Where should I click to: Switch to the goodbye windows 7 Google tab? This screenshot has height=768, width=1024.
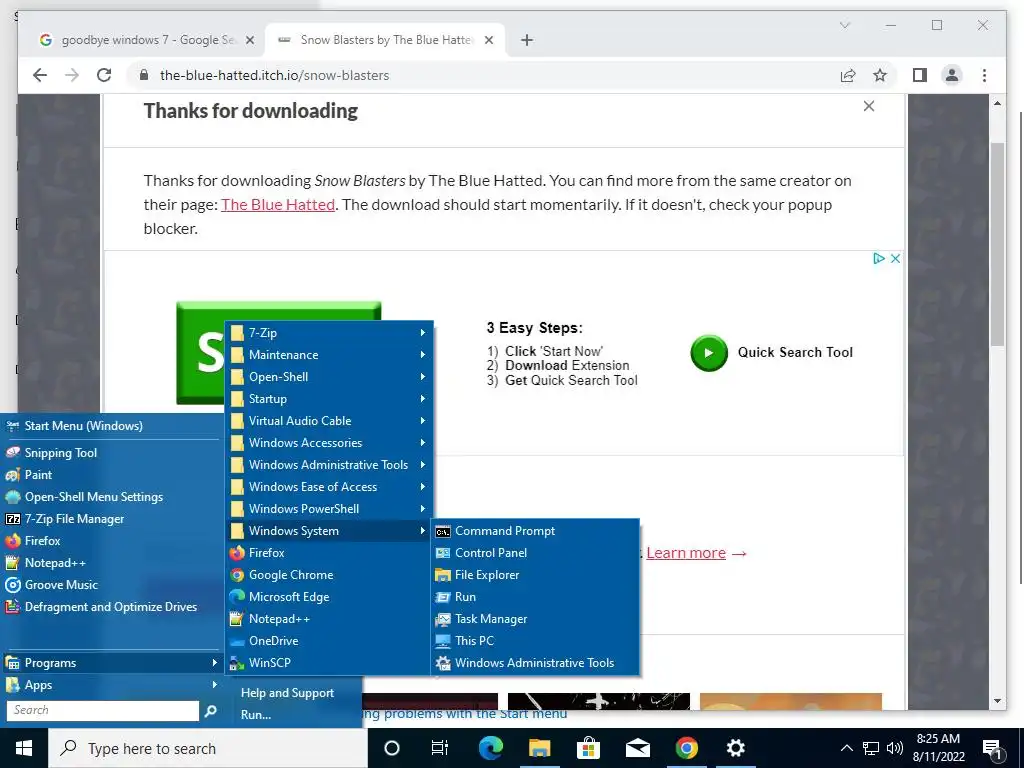pos(147,40)
